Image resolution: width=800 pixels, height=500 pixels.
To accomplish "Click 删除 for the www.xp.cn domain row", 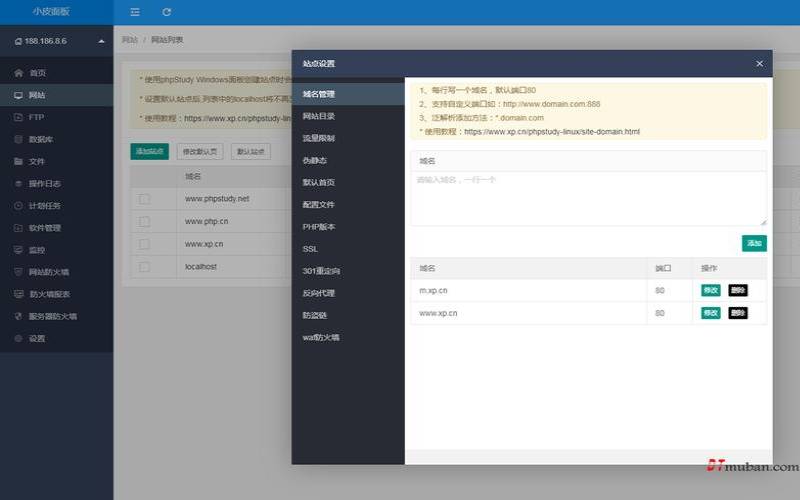I will pos(738,313).
